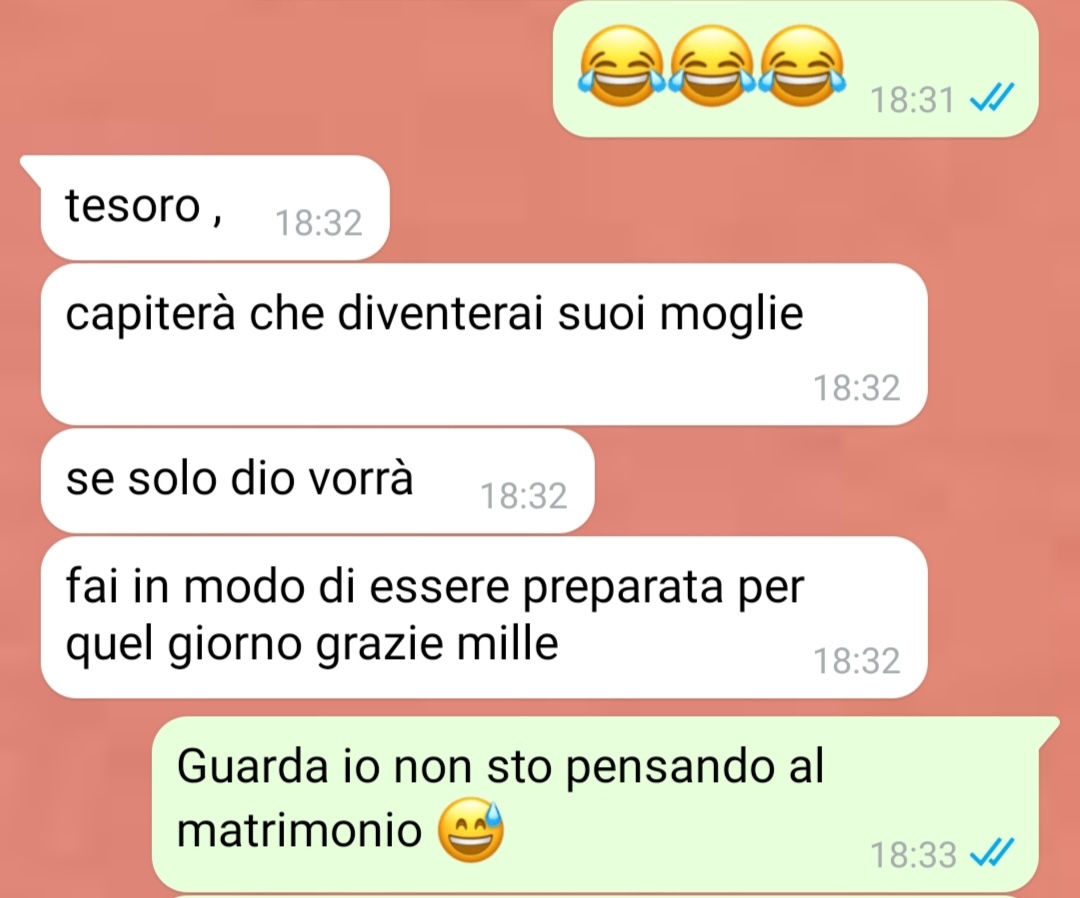This screenshot has height=898, width=1080.
Task: Select the 'Guarda io non sto pensando' reply
Action: 605,804
